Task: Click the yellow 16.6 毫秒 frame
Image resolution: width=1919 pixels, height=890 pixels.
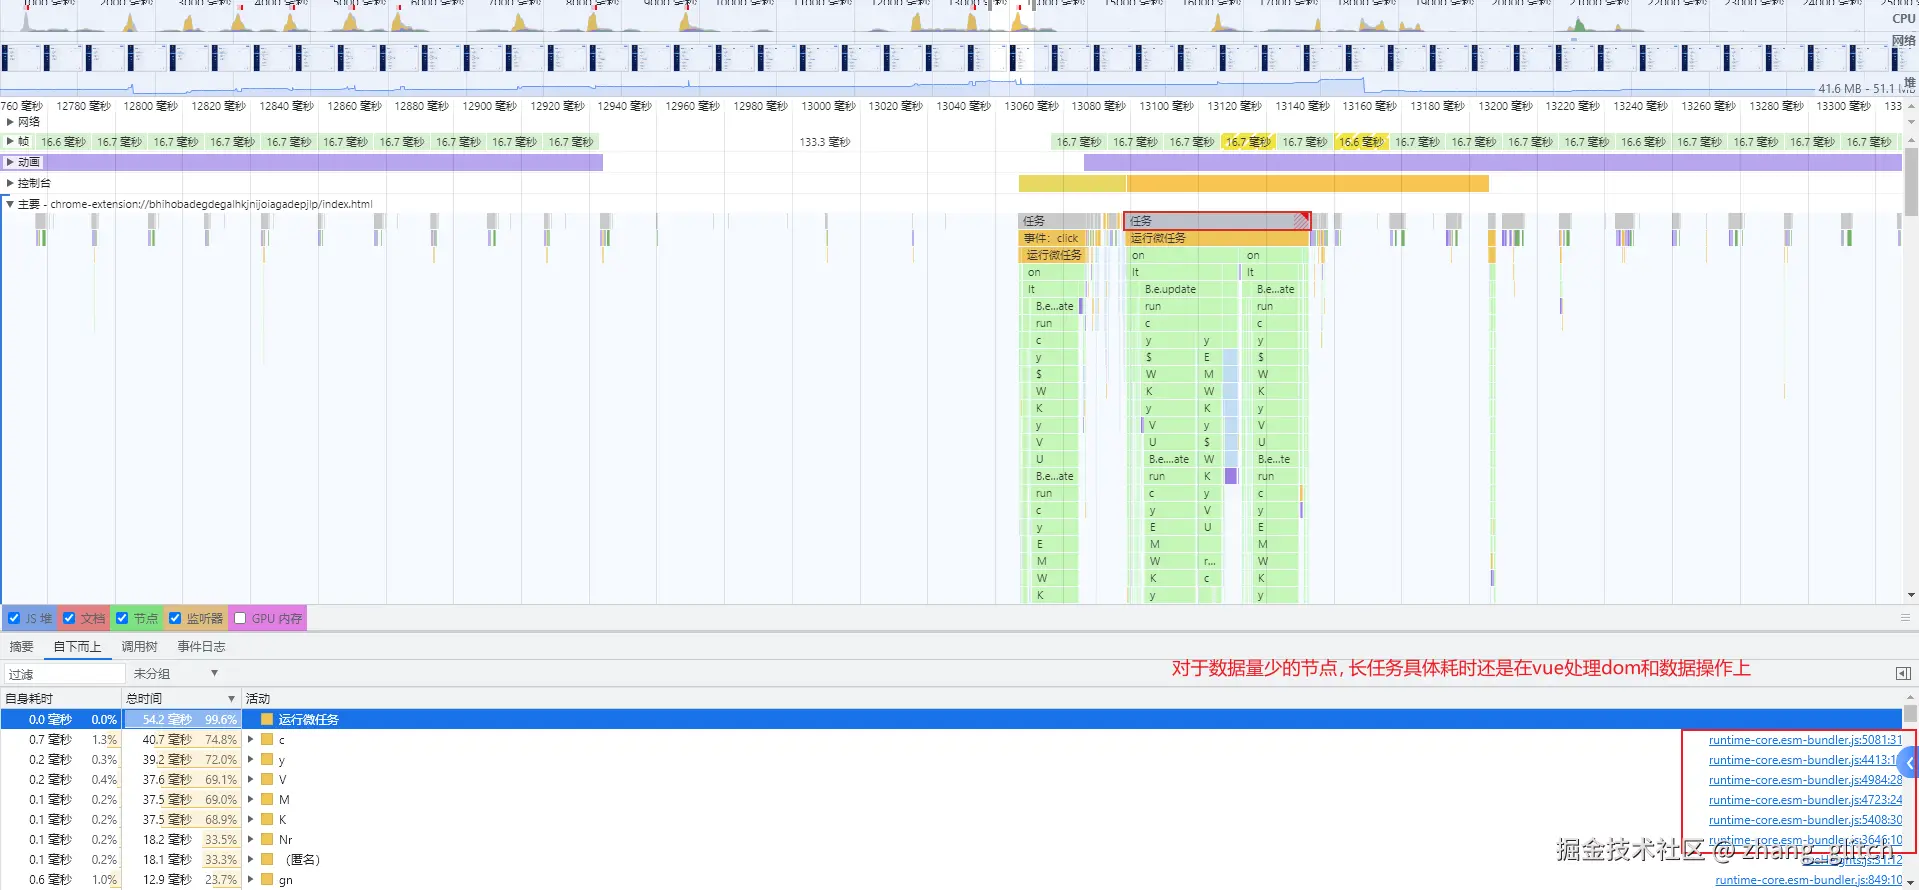Action: [1361, 142]
